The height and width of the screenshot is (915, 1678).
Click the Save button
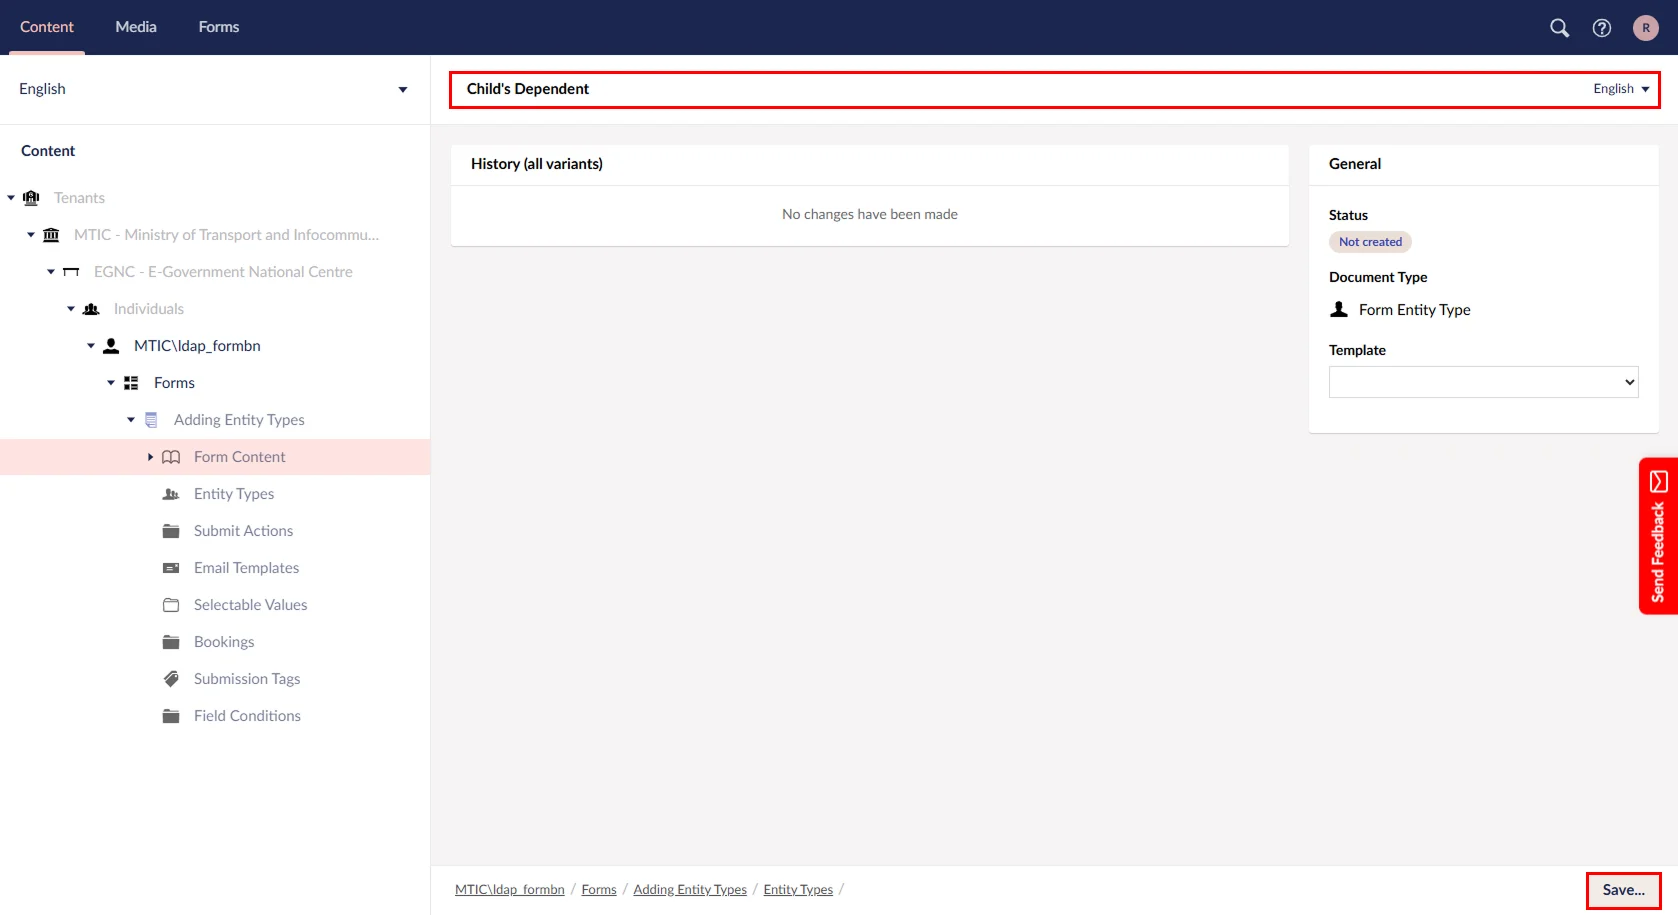[1622, 890]
